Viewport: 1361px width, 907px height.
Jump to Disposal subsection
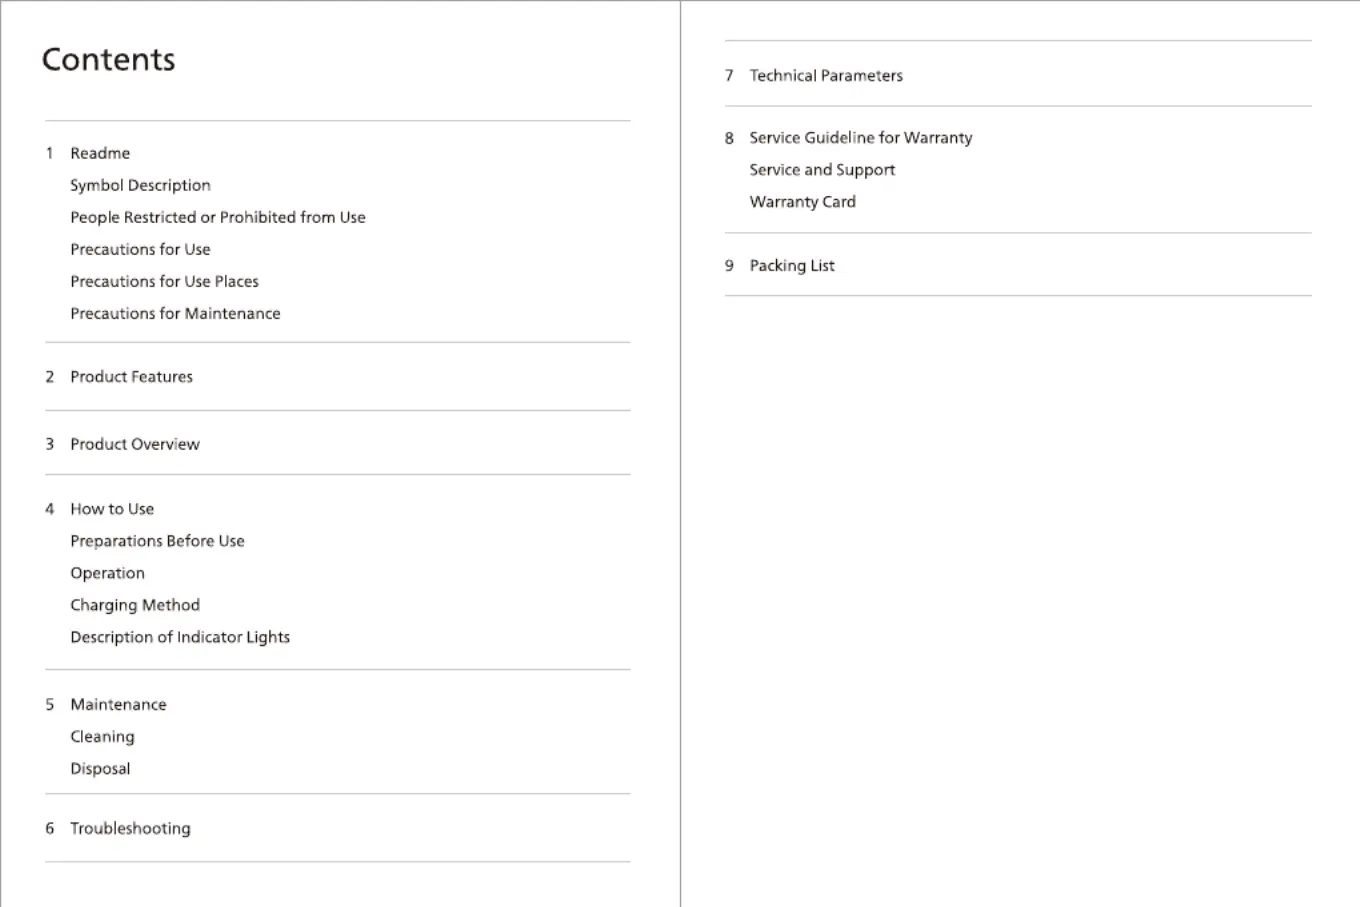100,768
